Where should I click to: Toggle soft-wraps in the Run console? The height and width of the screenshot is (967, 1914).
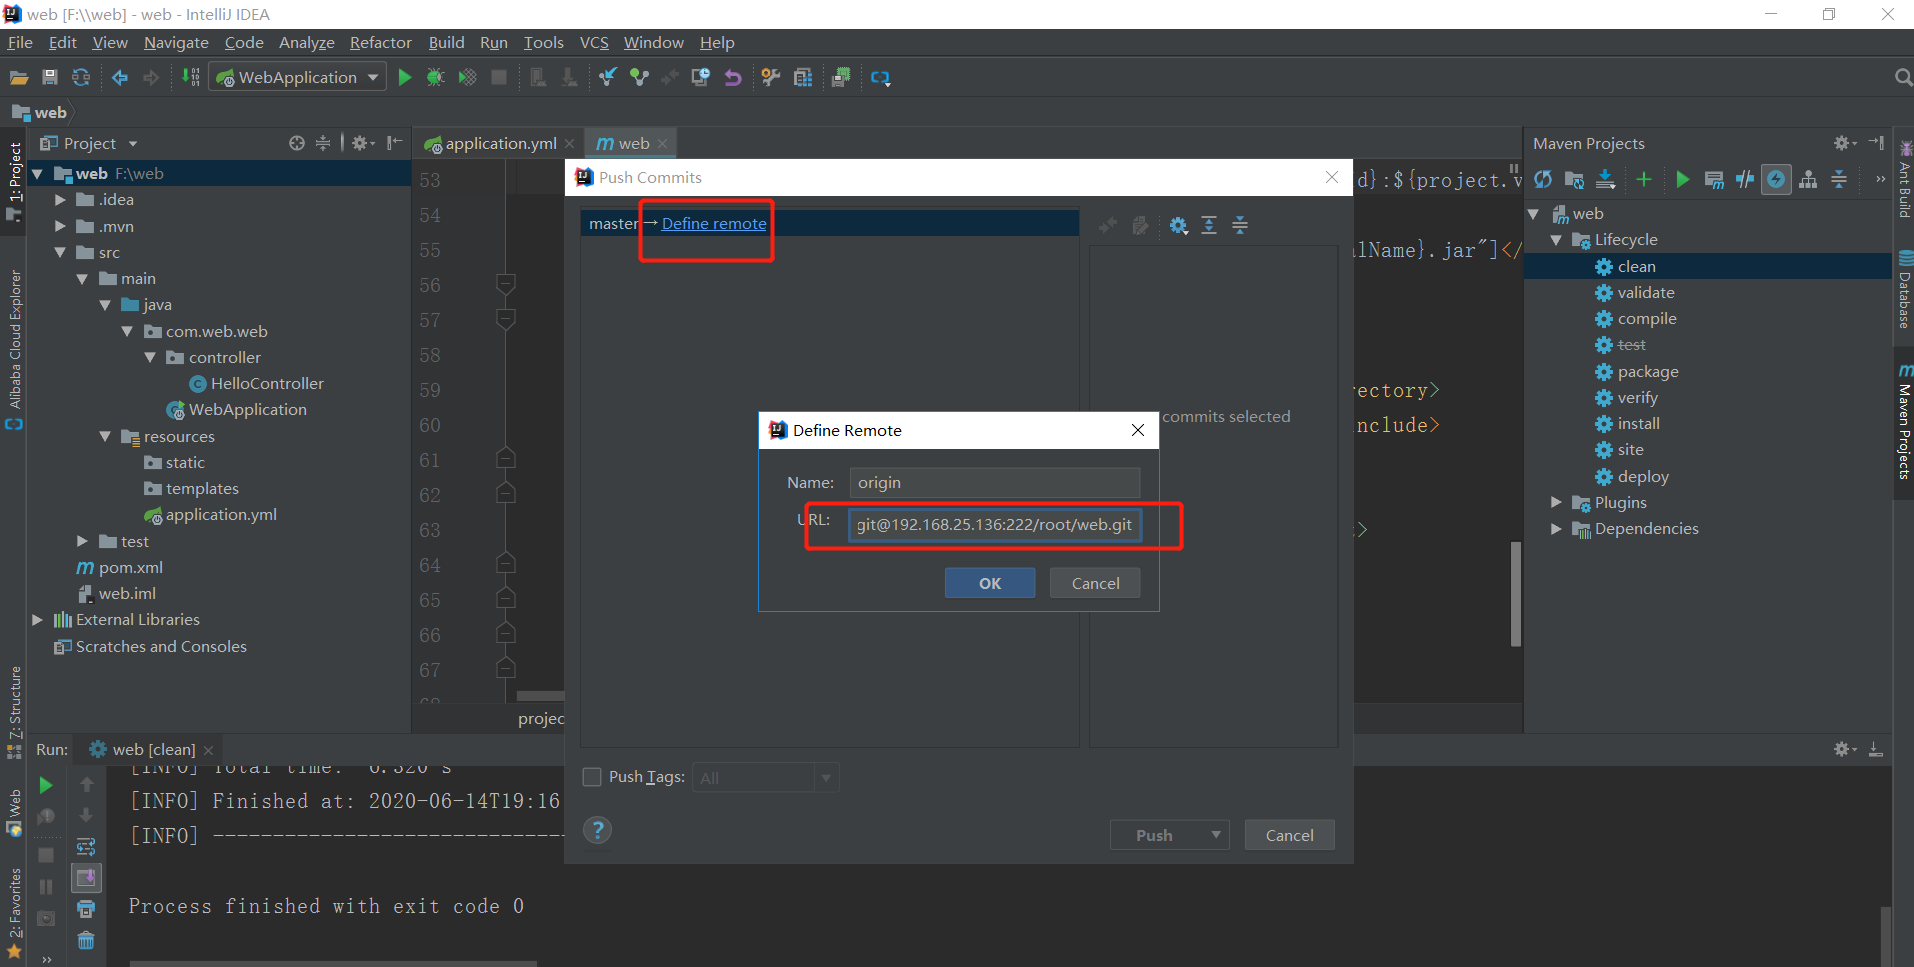[86, 847]
